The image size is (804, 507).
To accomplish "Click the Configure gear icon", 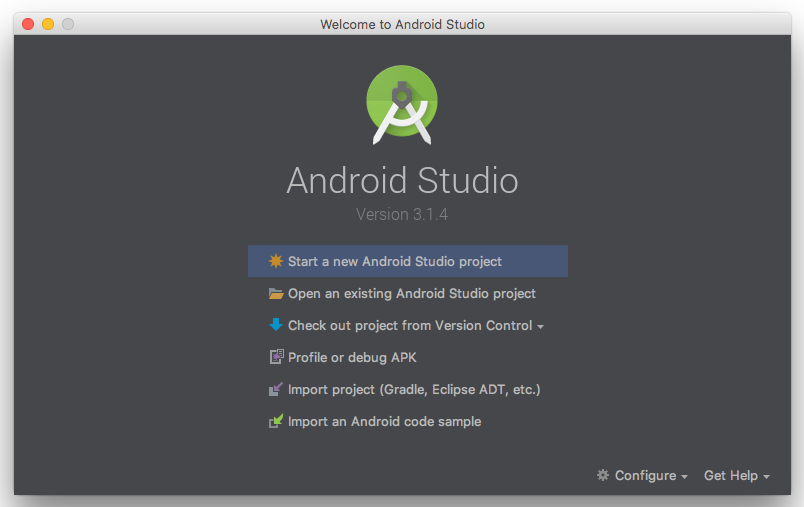I will (x=603, y=475).
